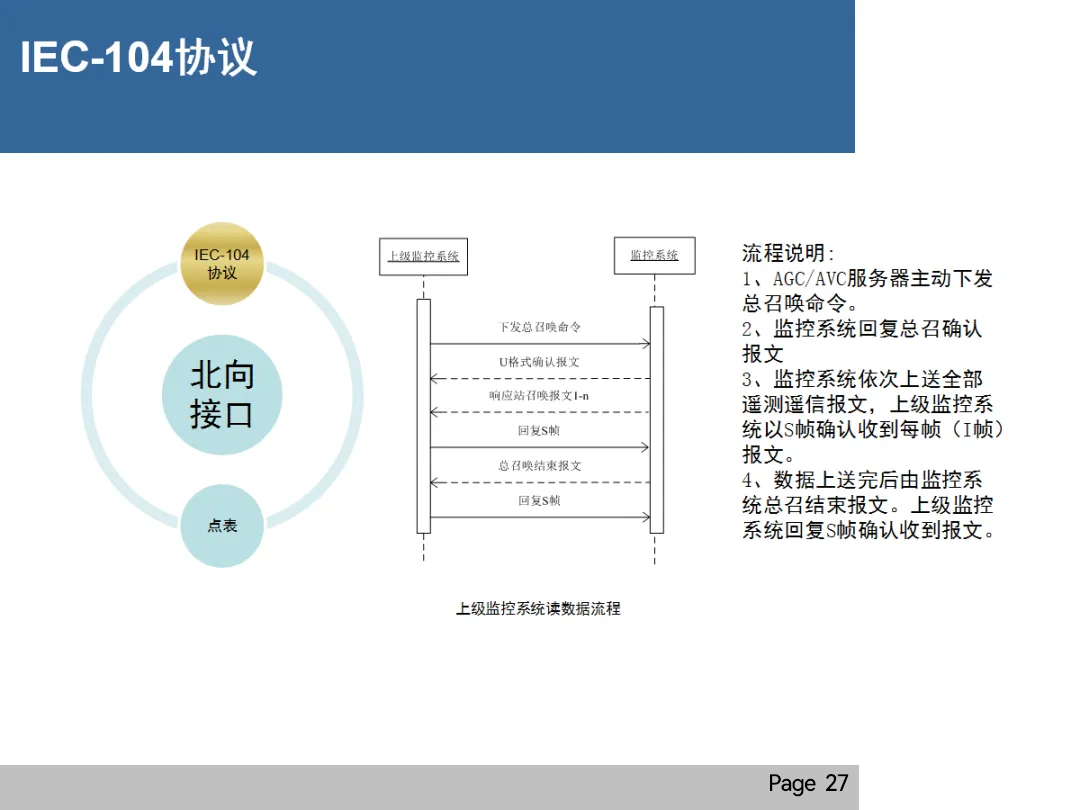Click the 上级监控系统读数据流程 caption
1080x810 pixels.
point(540,608)
